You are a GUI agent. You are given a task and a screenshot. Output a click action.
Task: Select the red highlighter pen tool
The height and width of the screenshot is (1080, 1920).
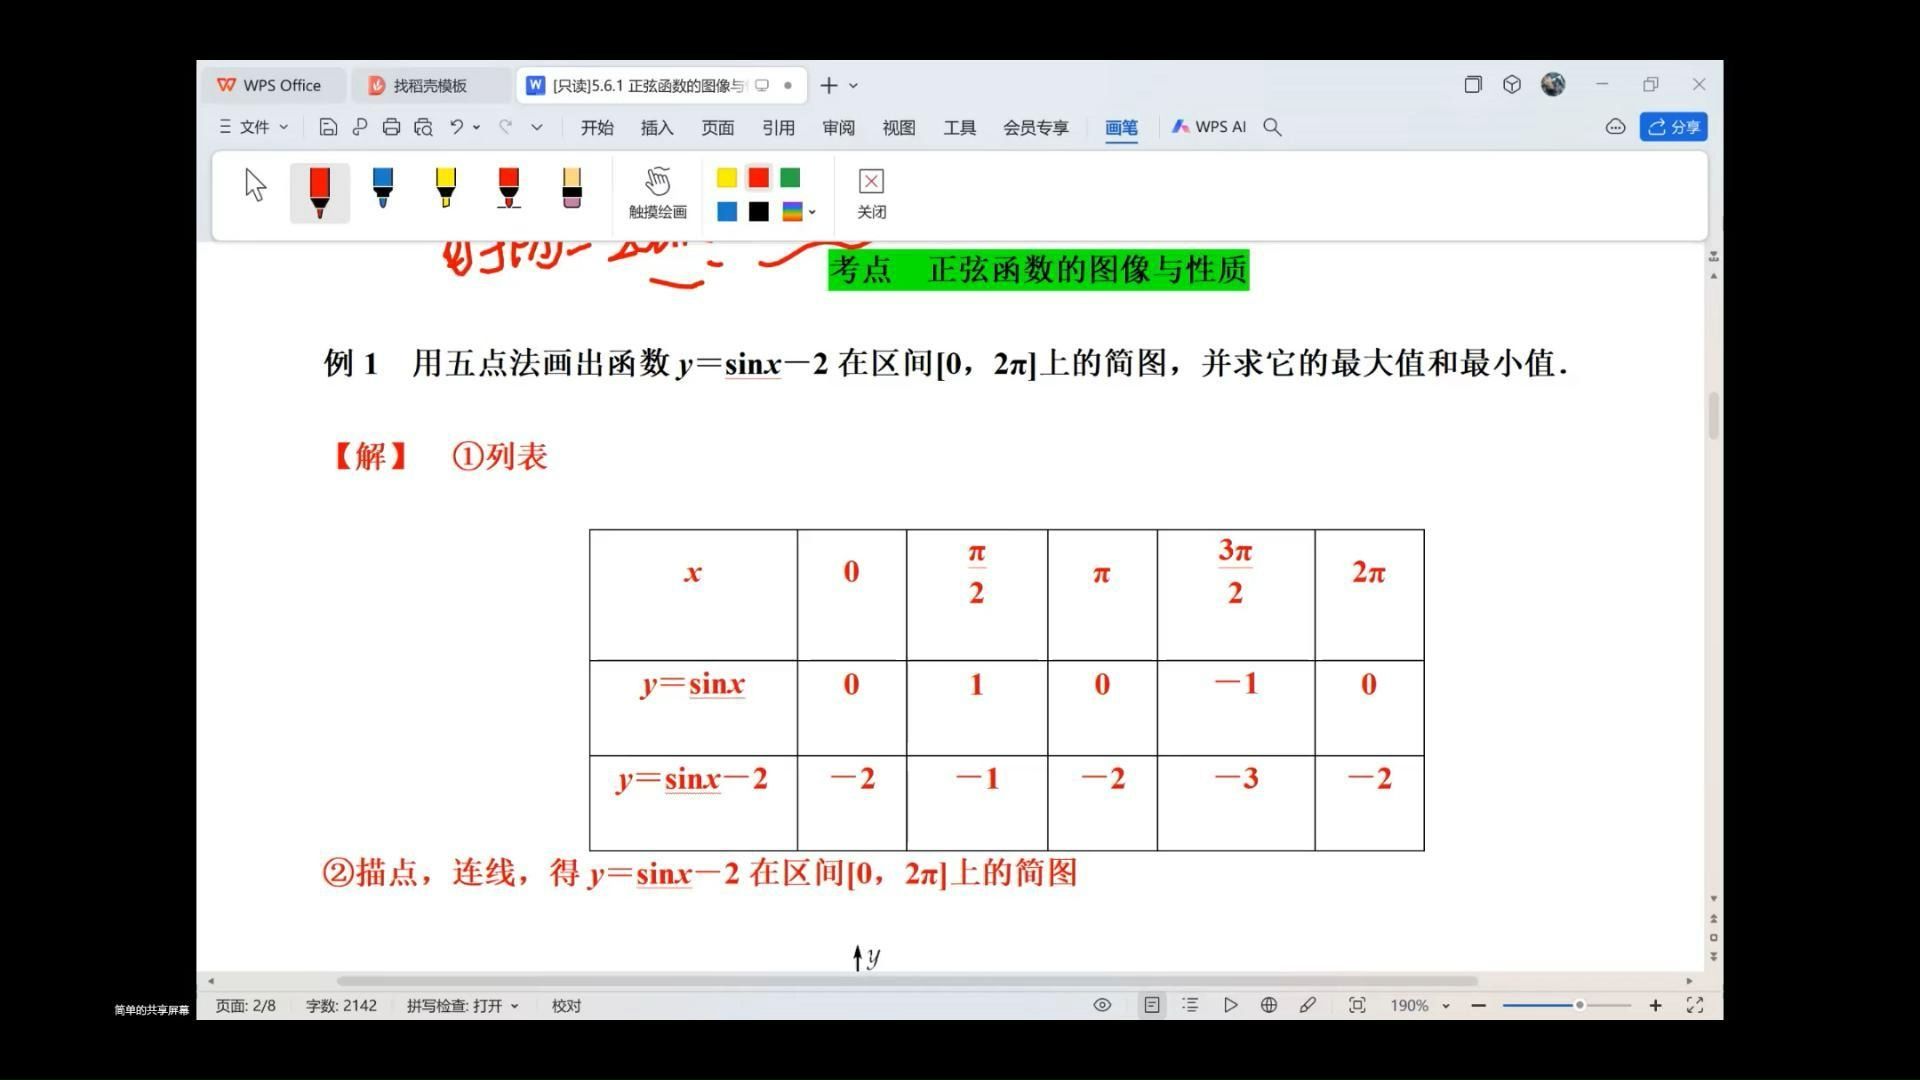click(x=509, y=191)
